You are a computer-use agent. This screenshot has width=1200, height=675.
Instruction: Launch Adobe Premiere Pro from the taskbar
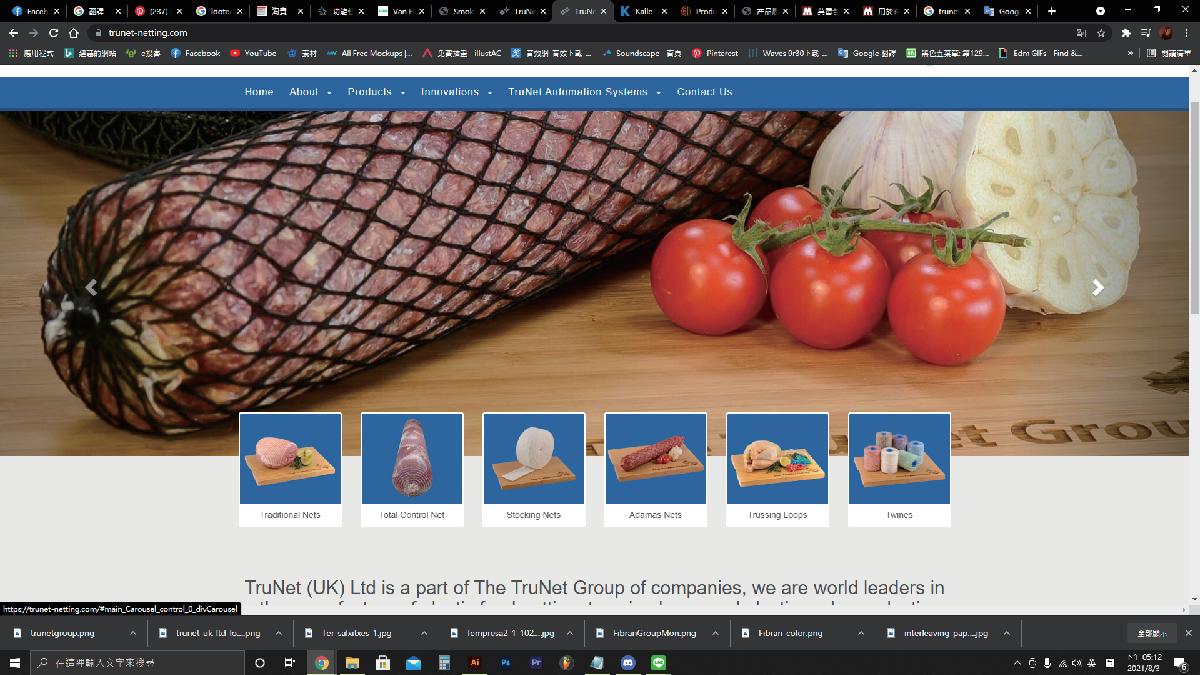click(x=536, y=663)
